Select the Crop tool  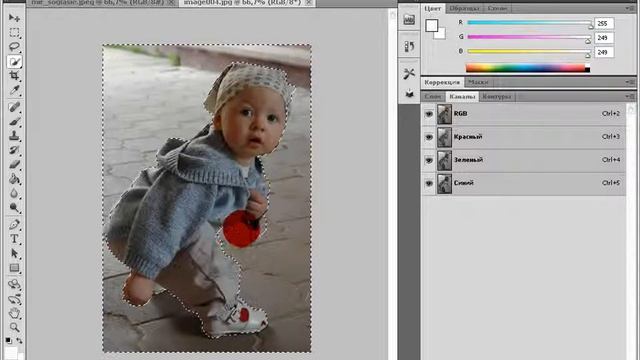14,76
